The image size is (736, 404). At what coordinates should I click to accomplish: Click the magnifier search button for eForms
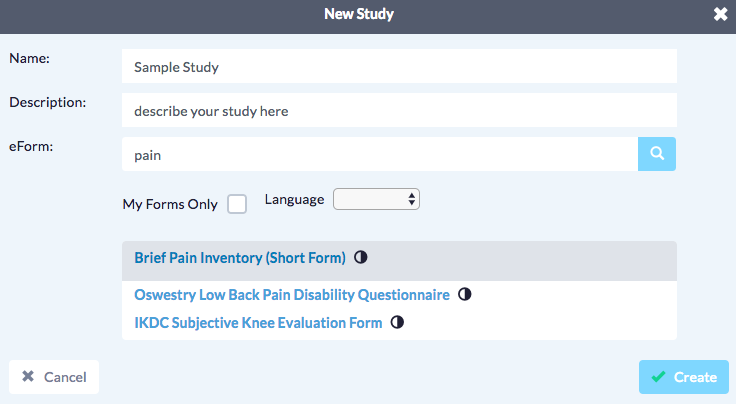coord(657,154)
